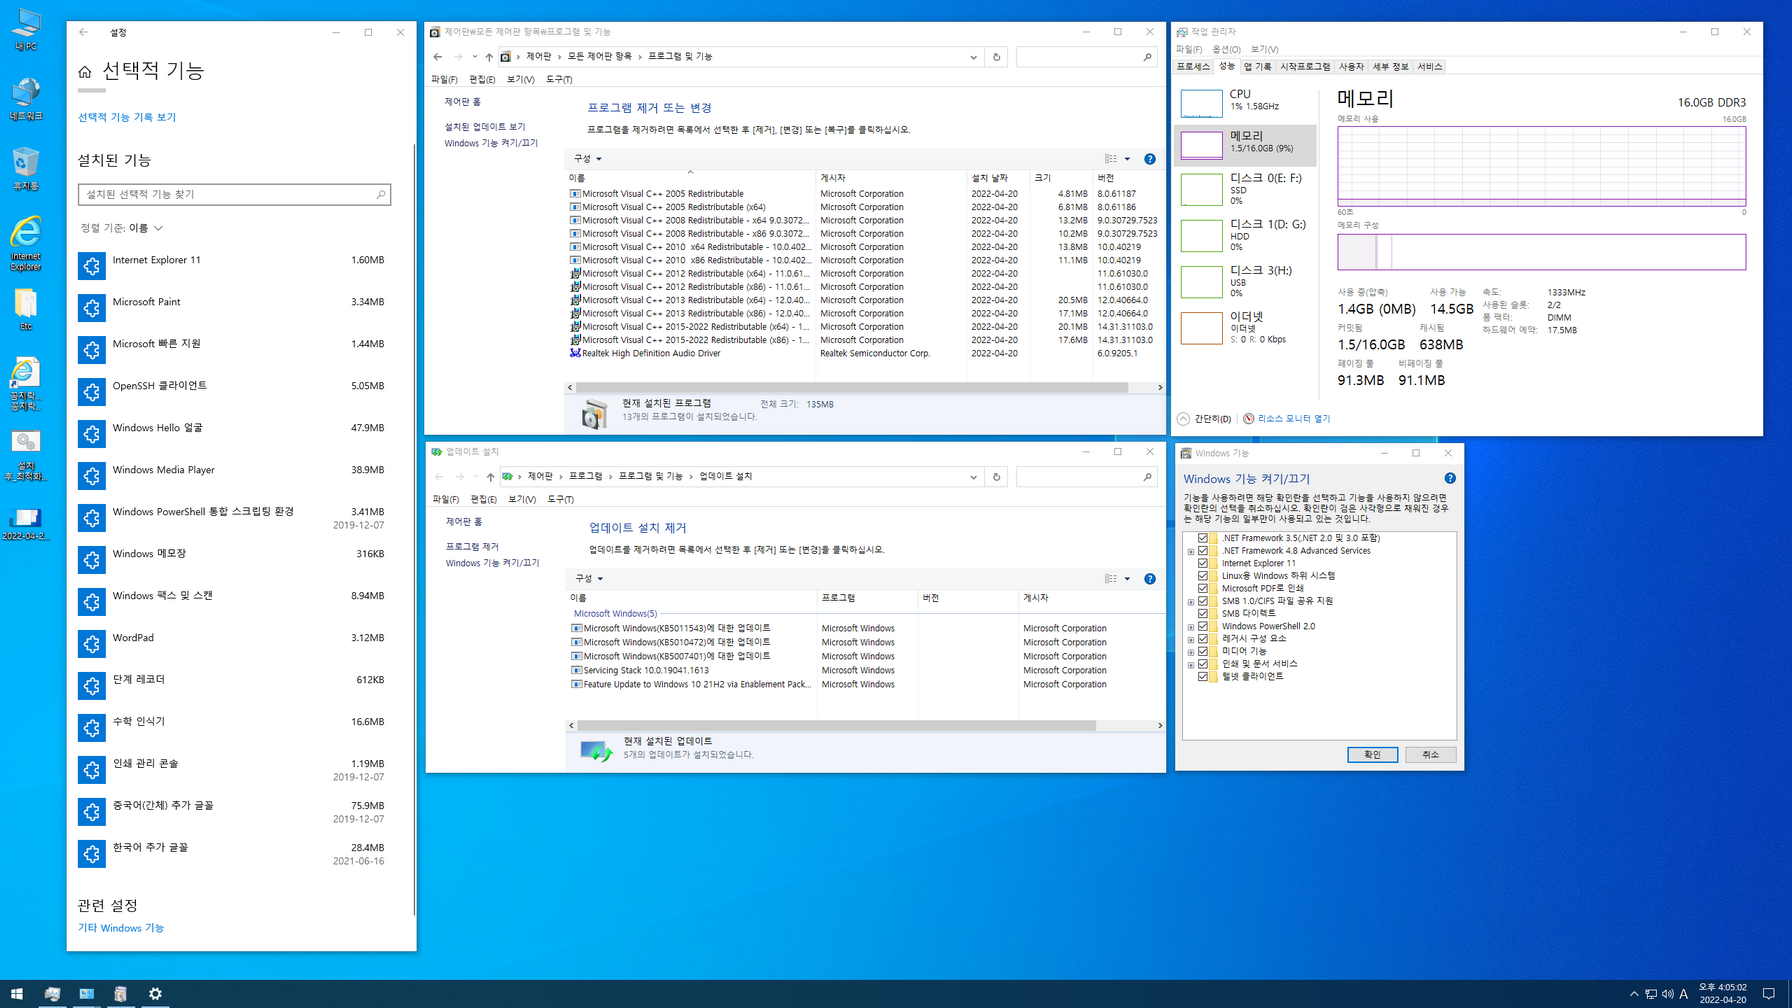Open the notification center icon

[1769, 994]
